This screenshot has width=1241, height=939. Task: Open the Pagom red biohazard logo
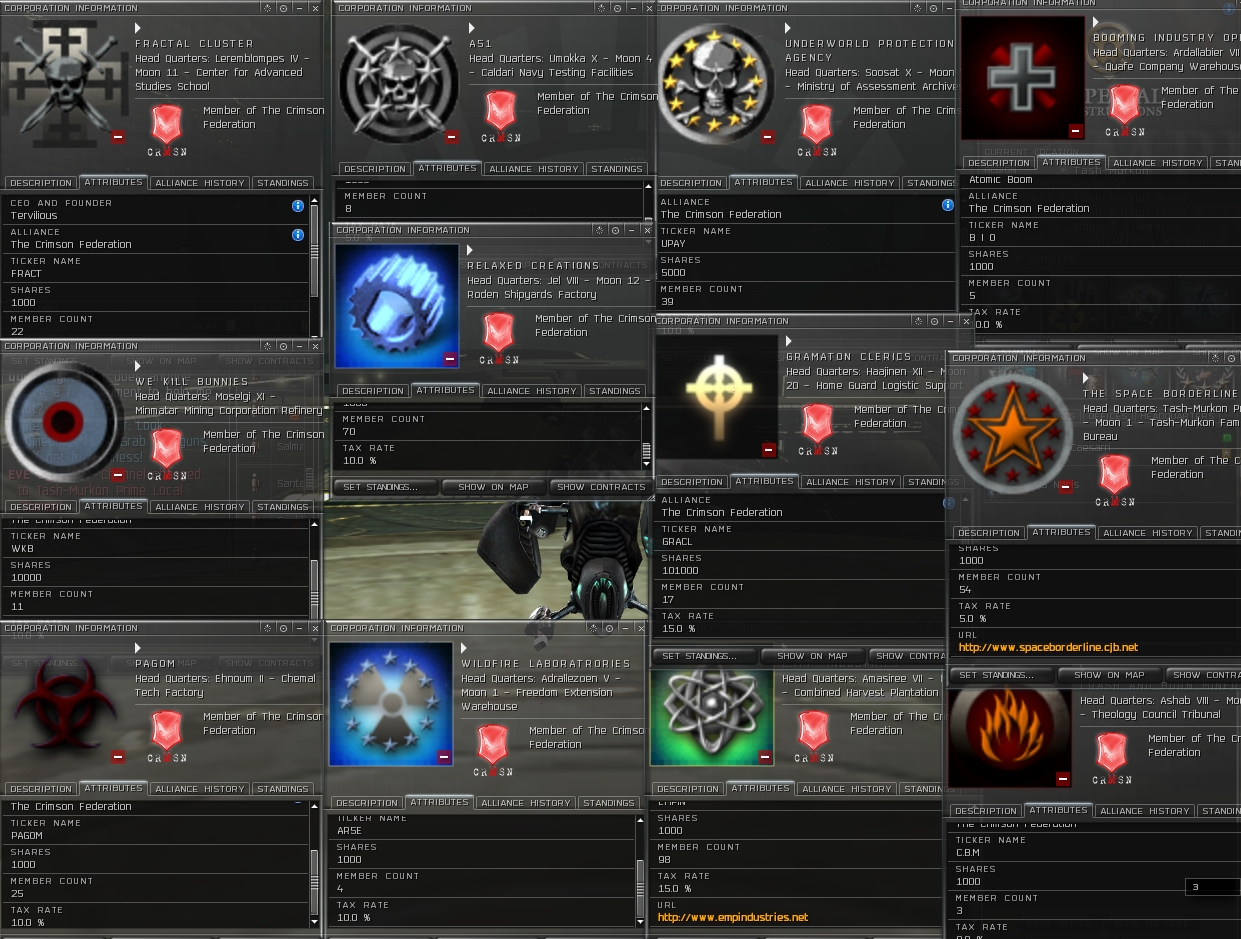pyautogui.click(x=65, y=705)
